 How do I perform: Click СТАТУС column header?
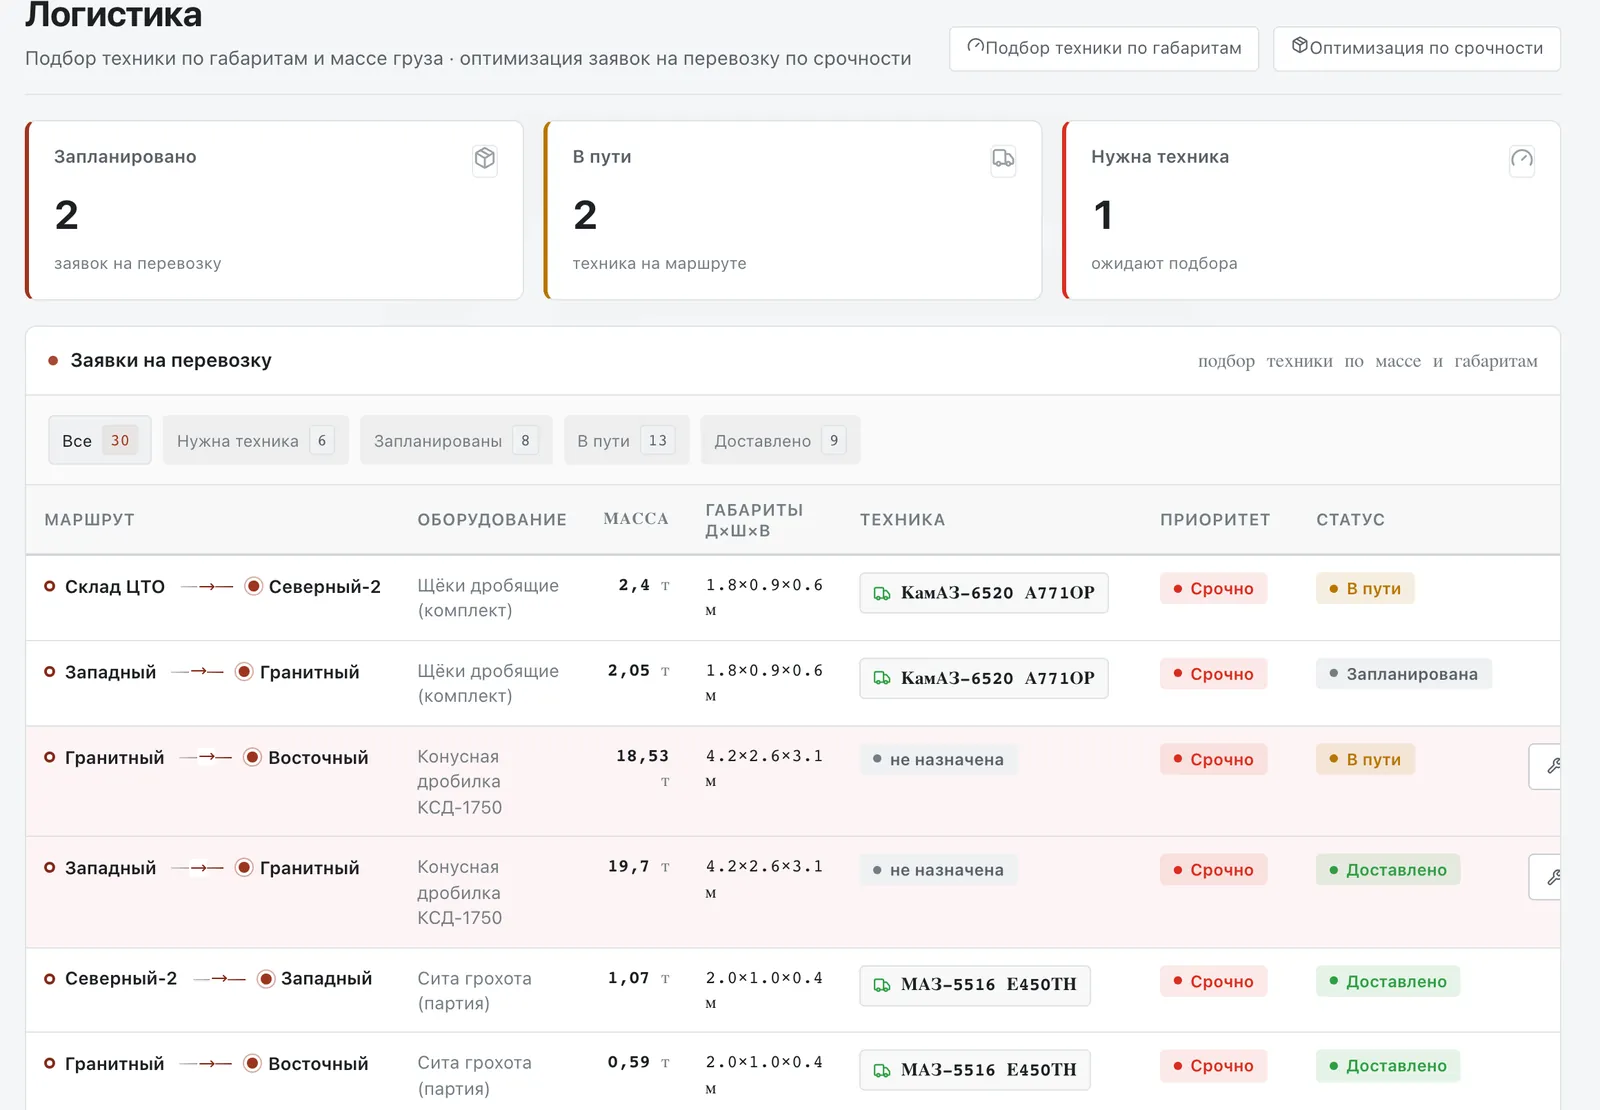point(1350,519)
